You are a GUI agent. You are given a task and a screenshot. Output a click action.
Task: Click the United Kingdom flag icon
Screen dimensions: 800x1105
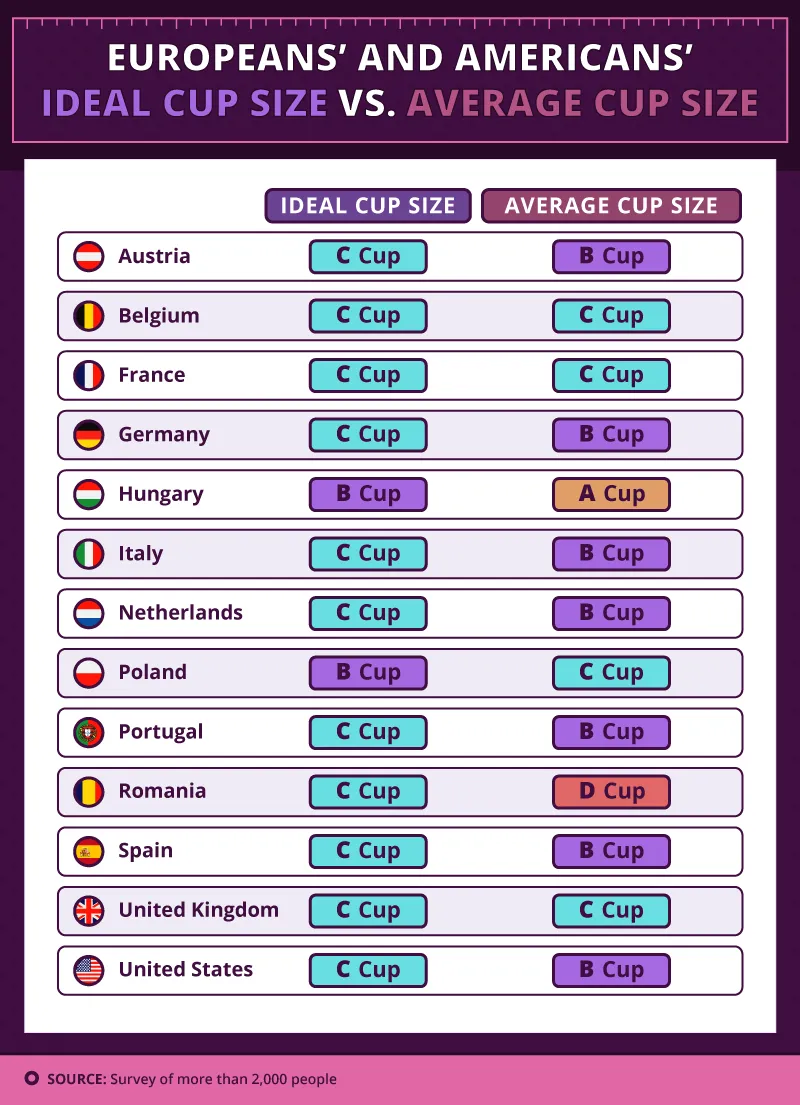click(89, 910)
